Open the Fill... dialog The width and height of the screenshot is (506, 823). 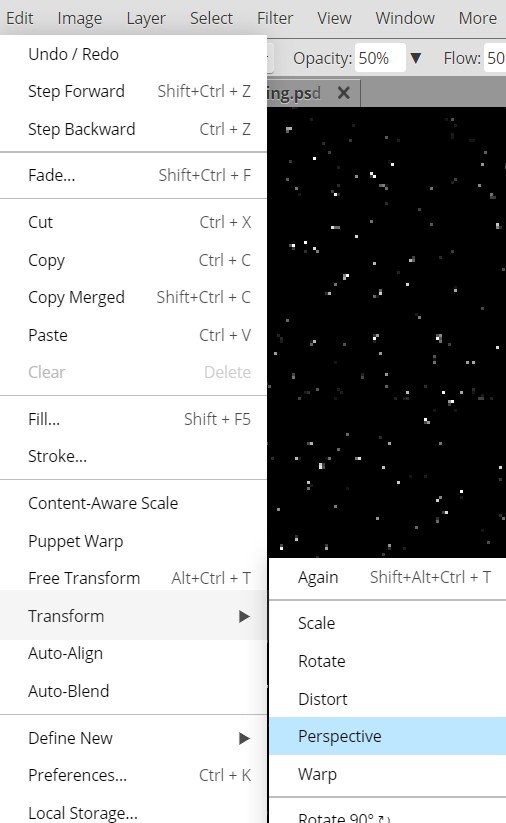pos(133,419)
